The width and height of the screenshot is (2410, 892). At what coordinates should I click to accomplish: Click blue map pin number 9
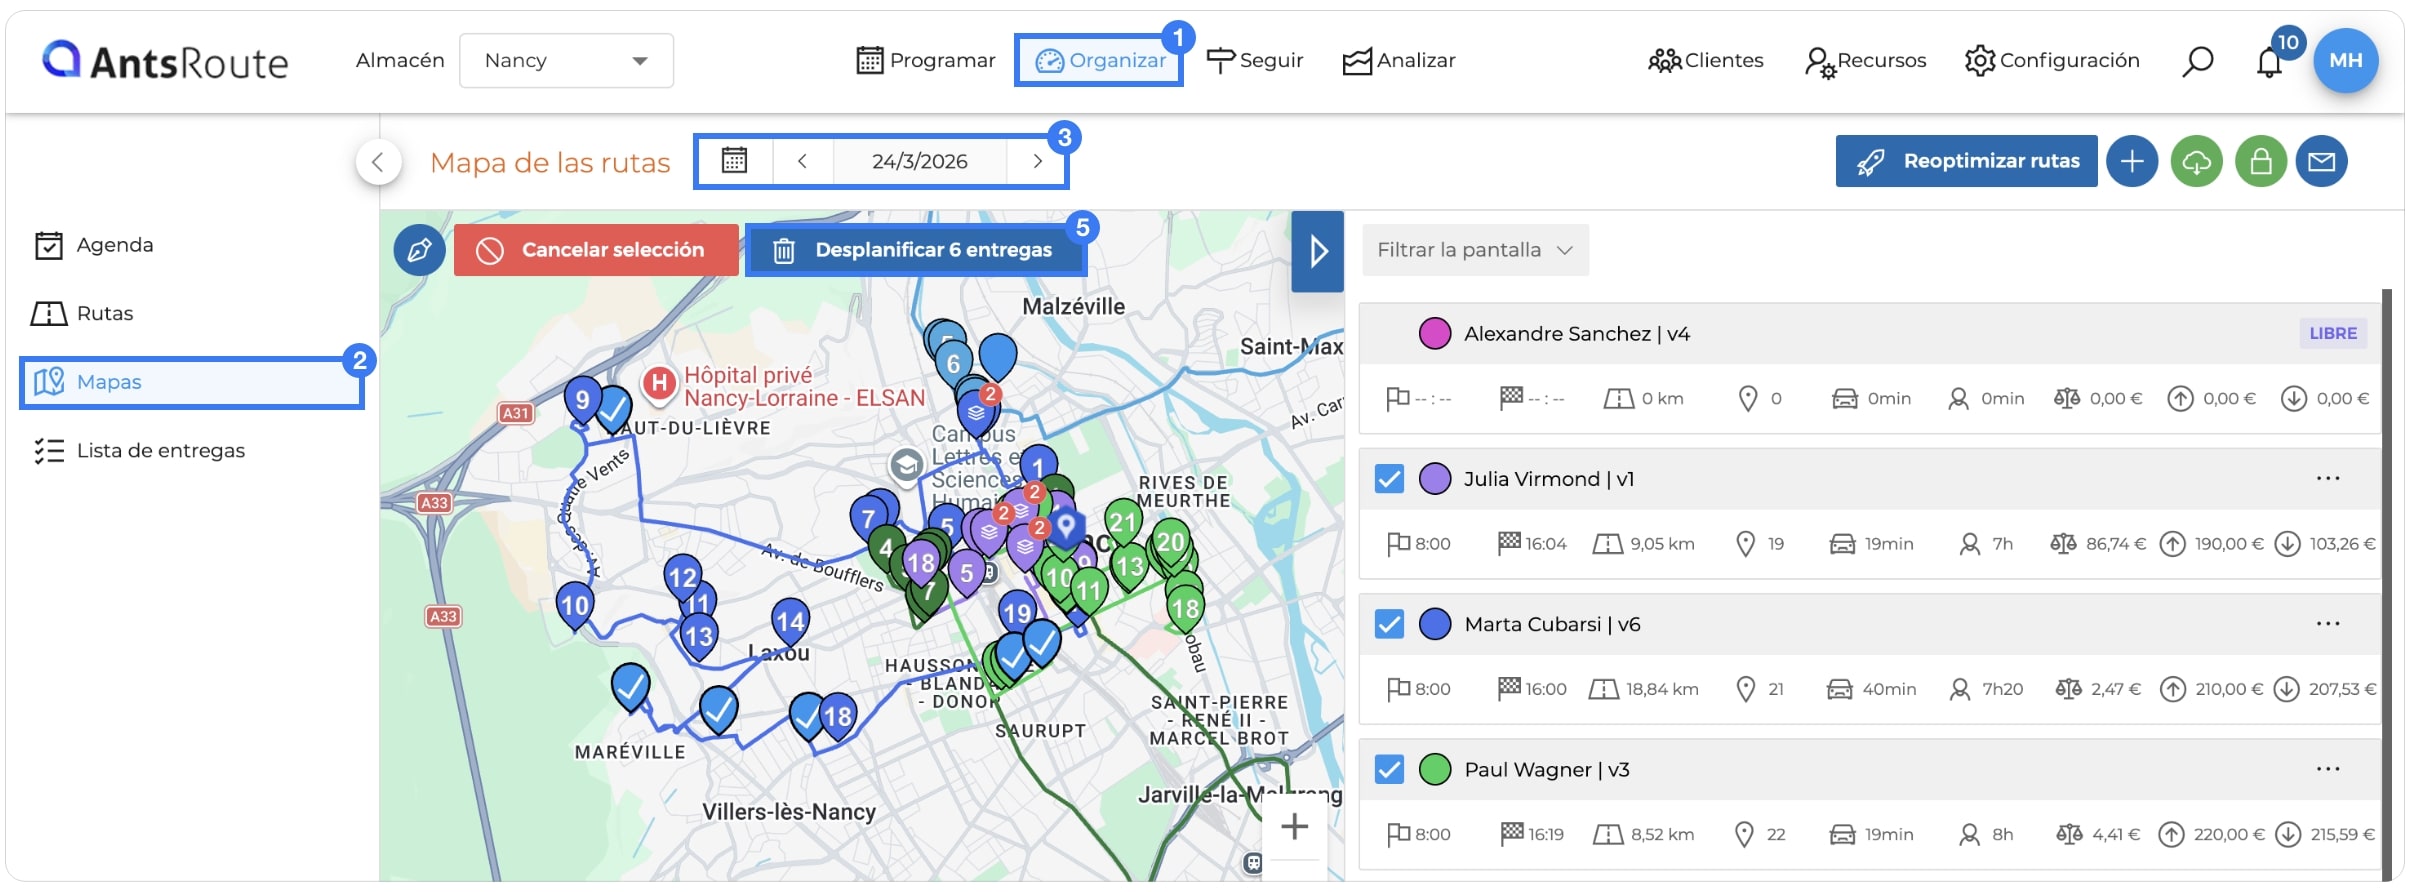click(583, 400)
